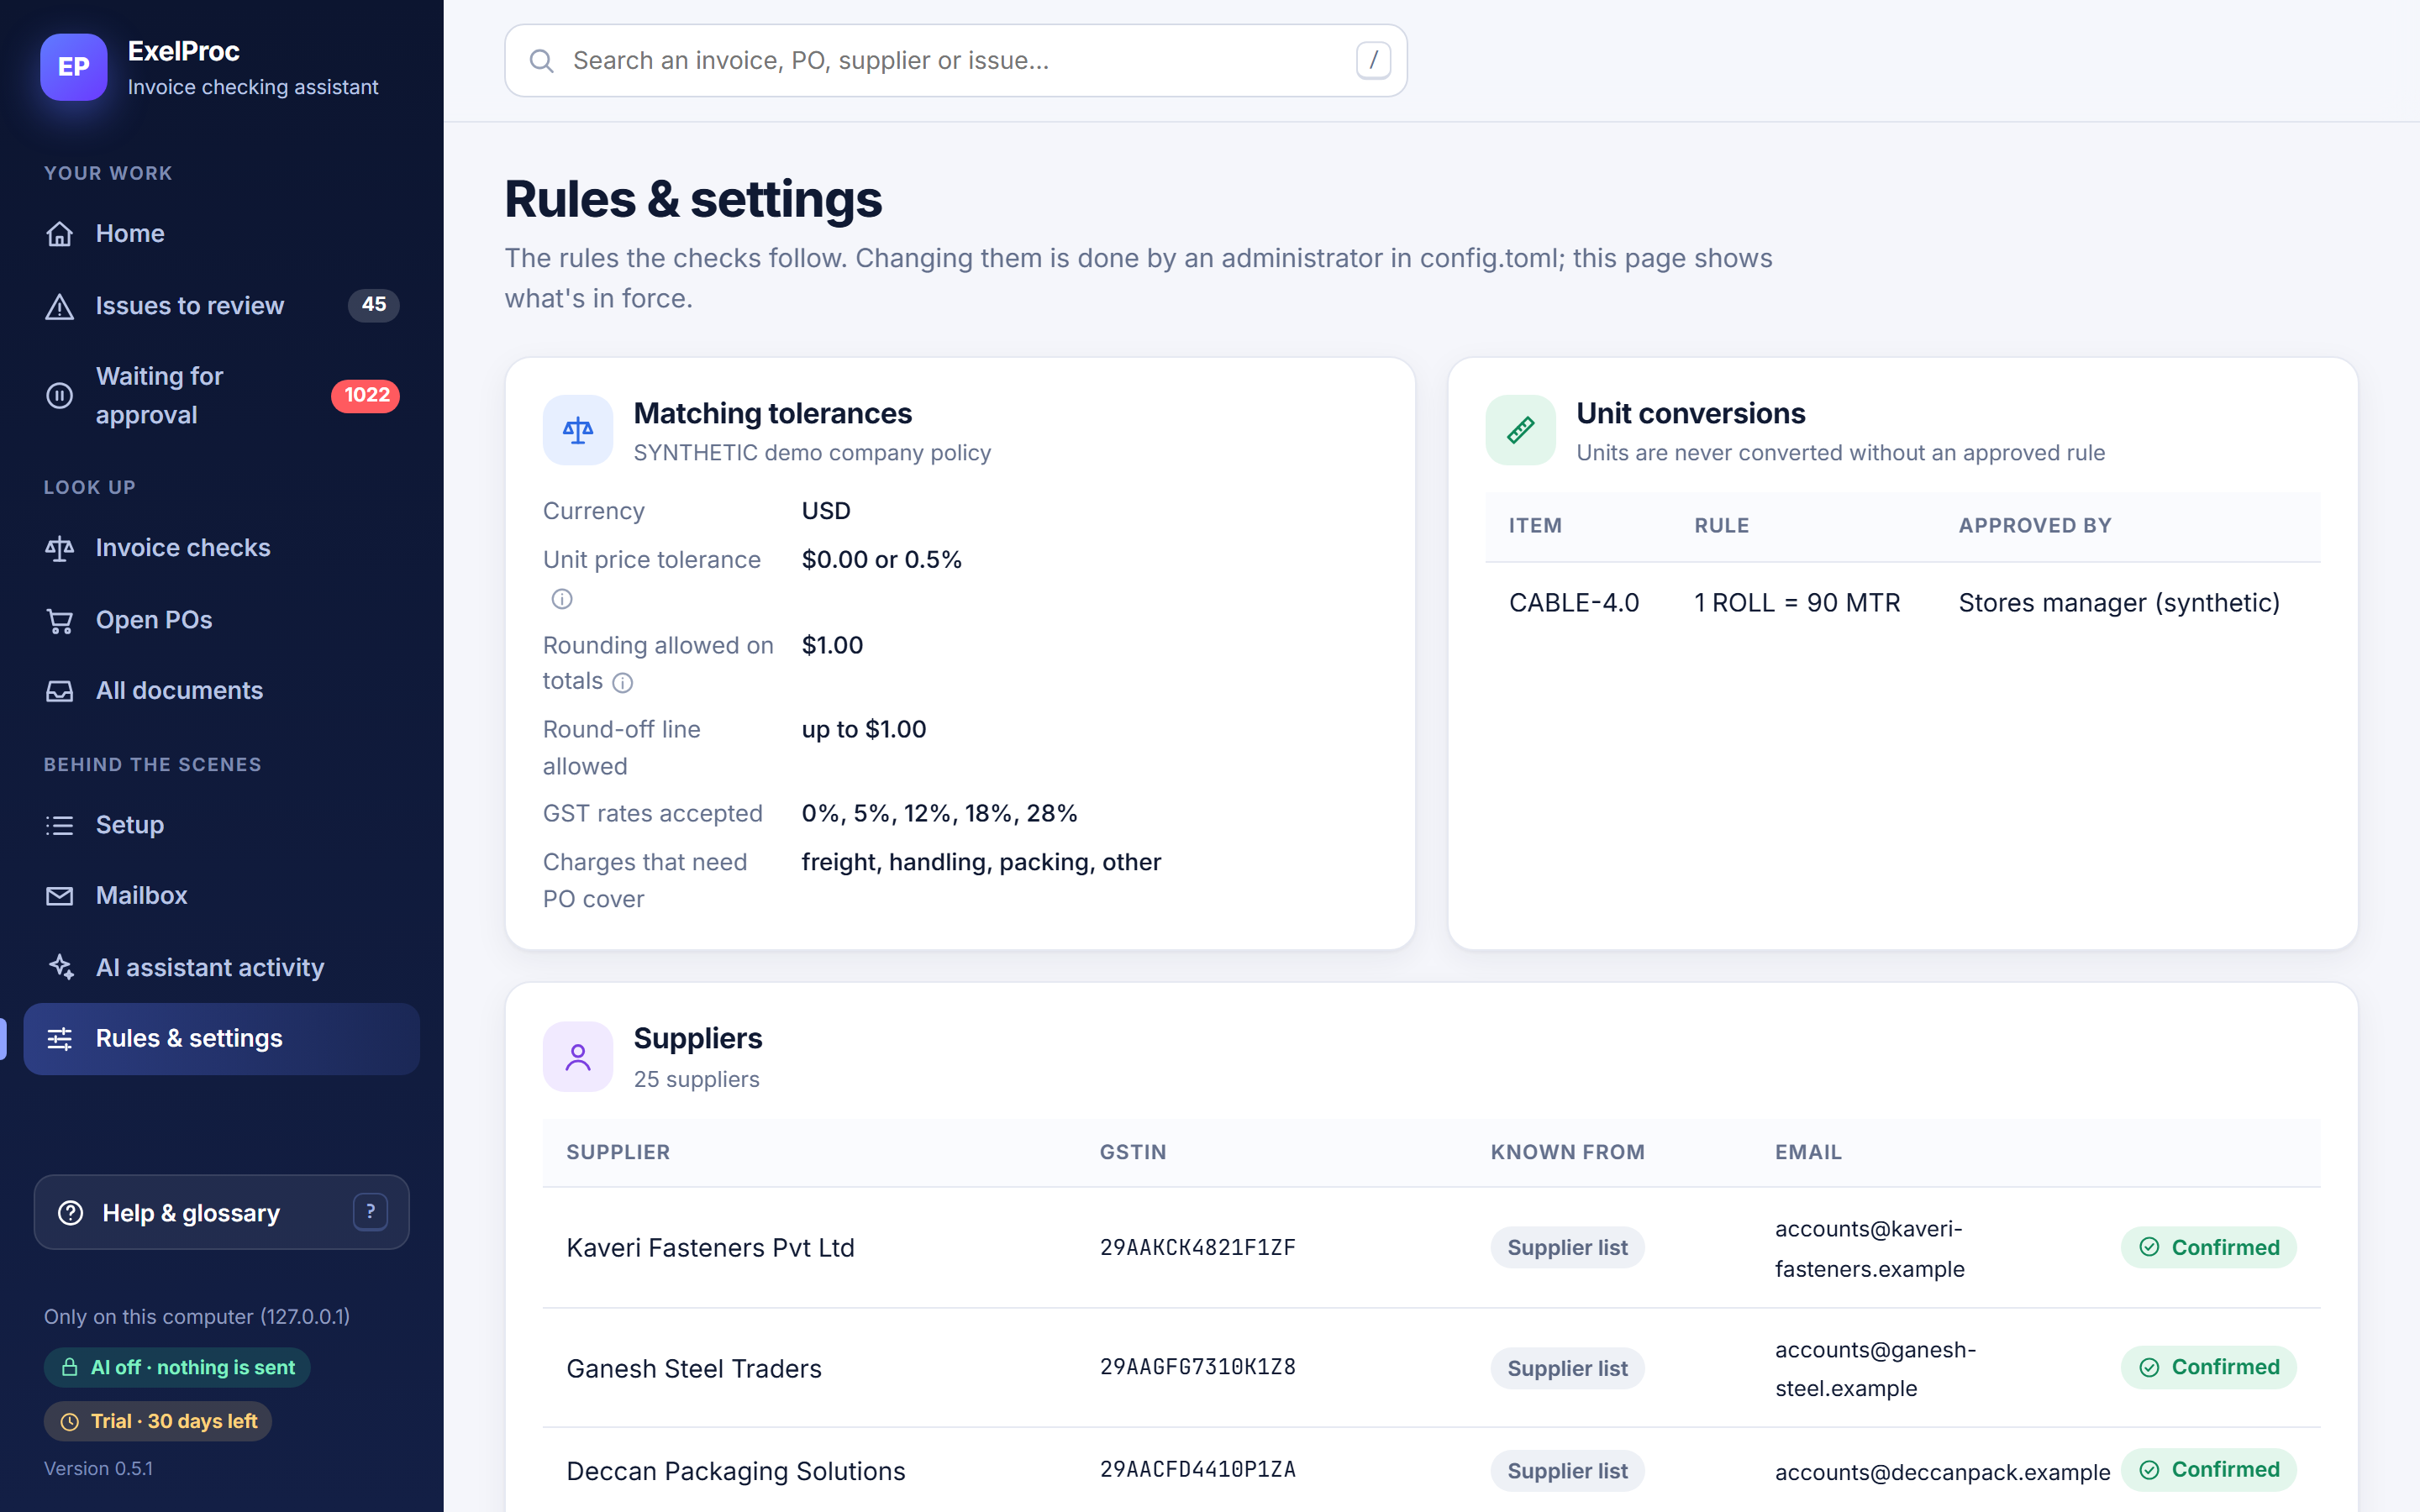Open Waiting for approval list
The height and width of the screenshot is (1512, 2420).
pos(221,396)
